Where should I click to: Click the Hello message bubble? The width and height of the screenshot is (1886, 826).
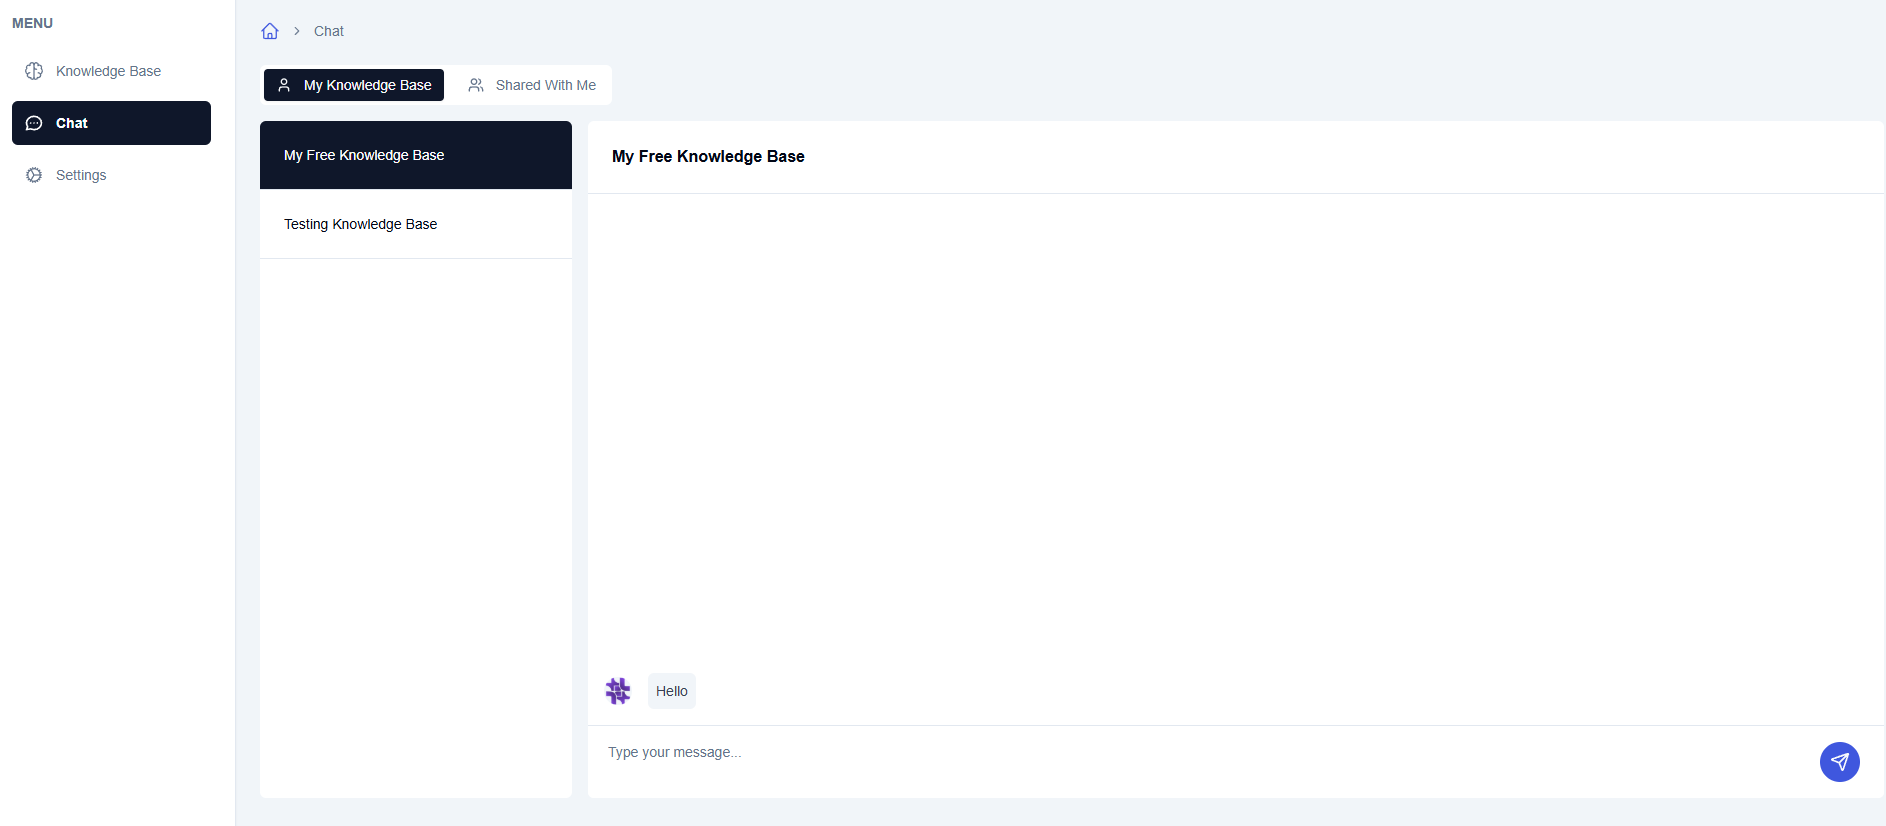672,691
